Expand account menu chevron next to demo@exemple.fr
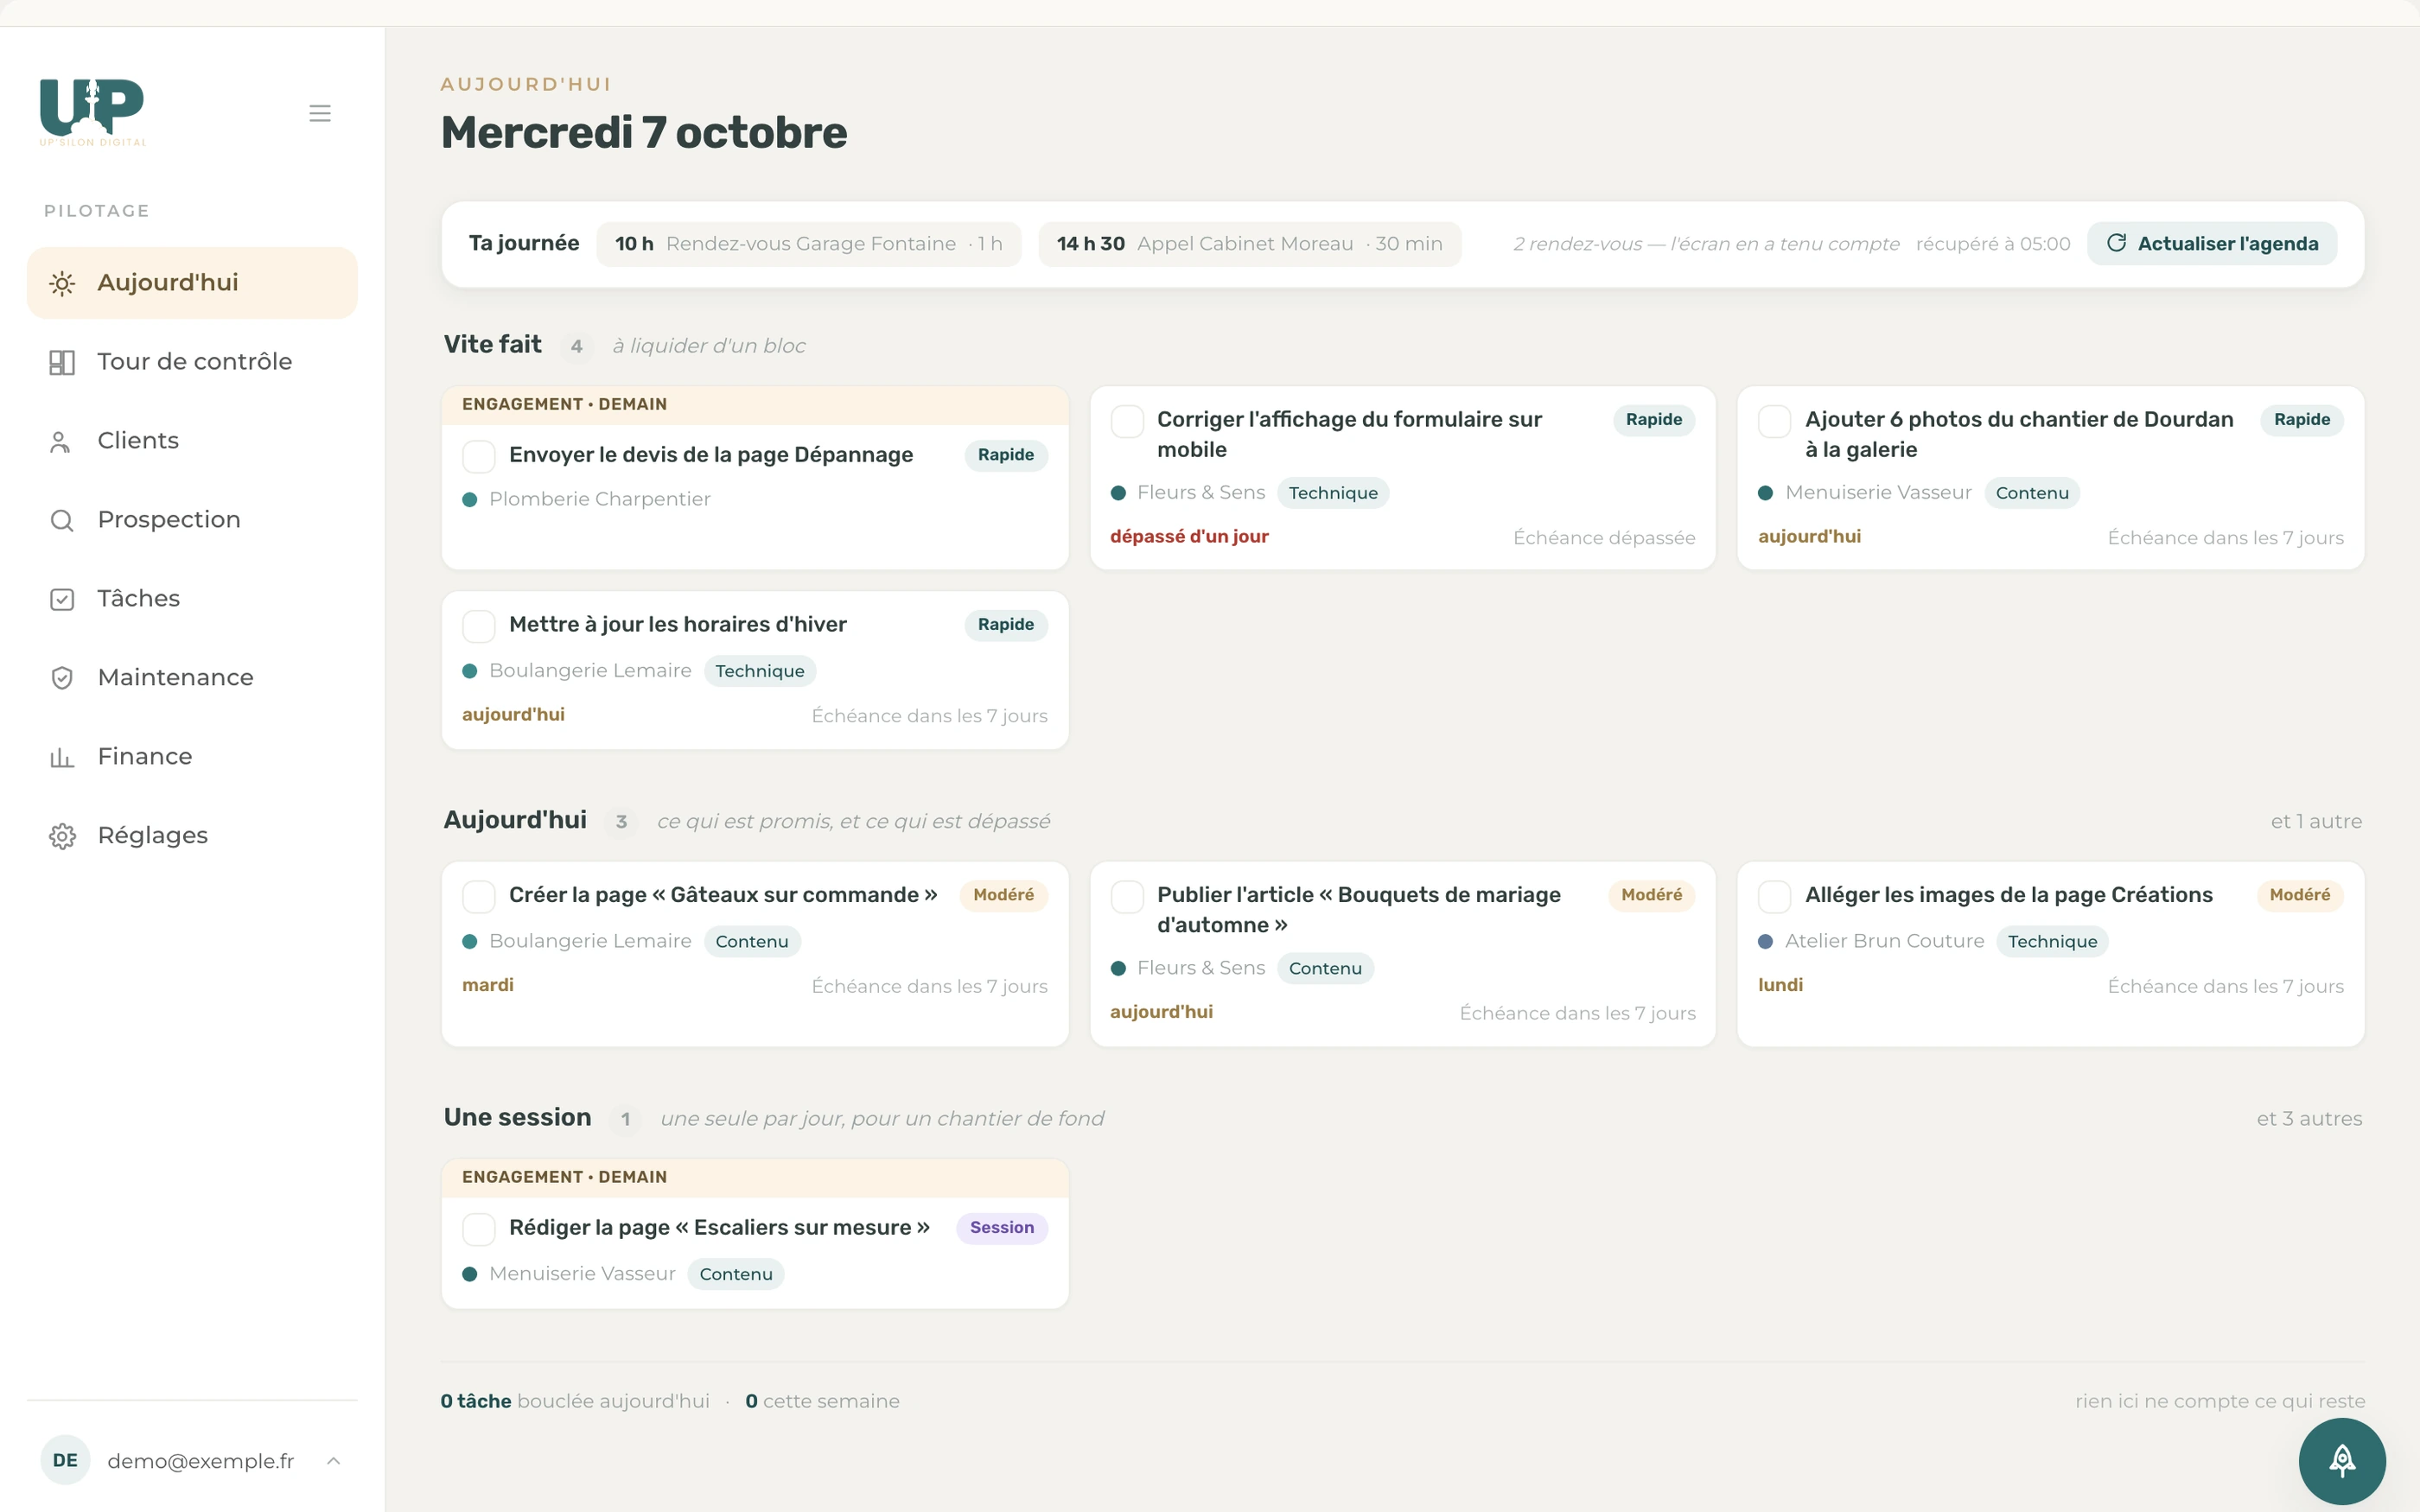This screenshot has width=2420, height=1512. pos(334,1461)
